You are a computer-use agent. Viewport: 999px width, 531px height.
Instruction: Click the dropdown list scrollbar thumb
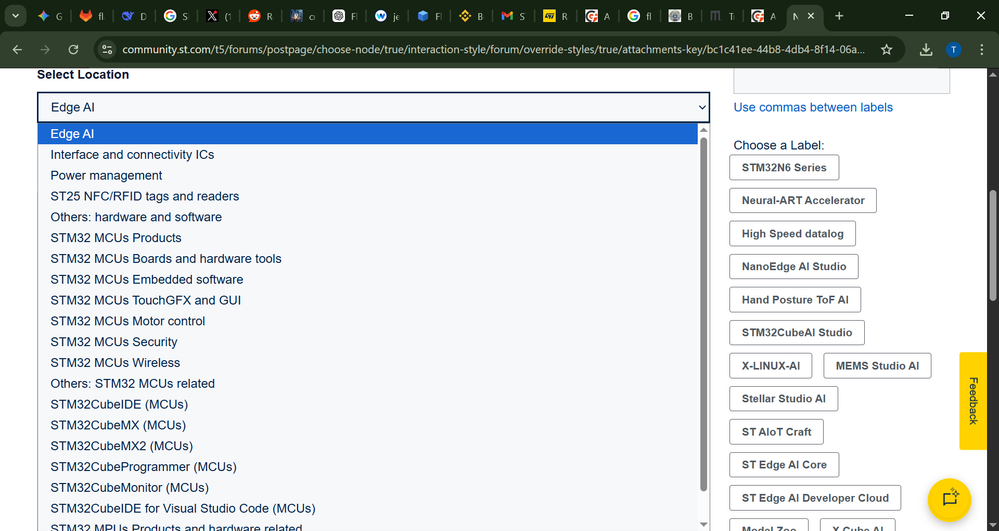703,314
